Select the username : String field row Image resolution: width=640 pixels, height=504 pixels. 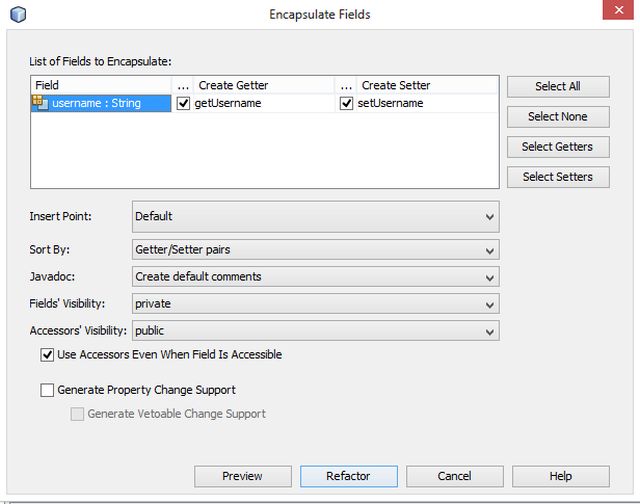click(x=100, y=103)
